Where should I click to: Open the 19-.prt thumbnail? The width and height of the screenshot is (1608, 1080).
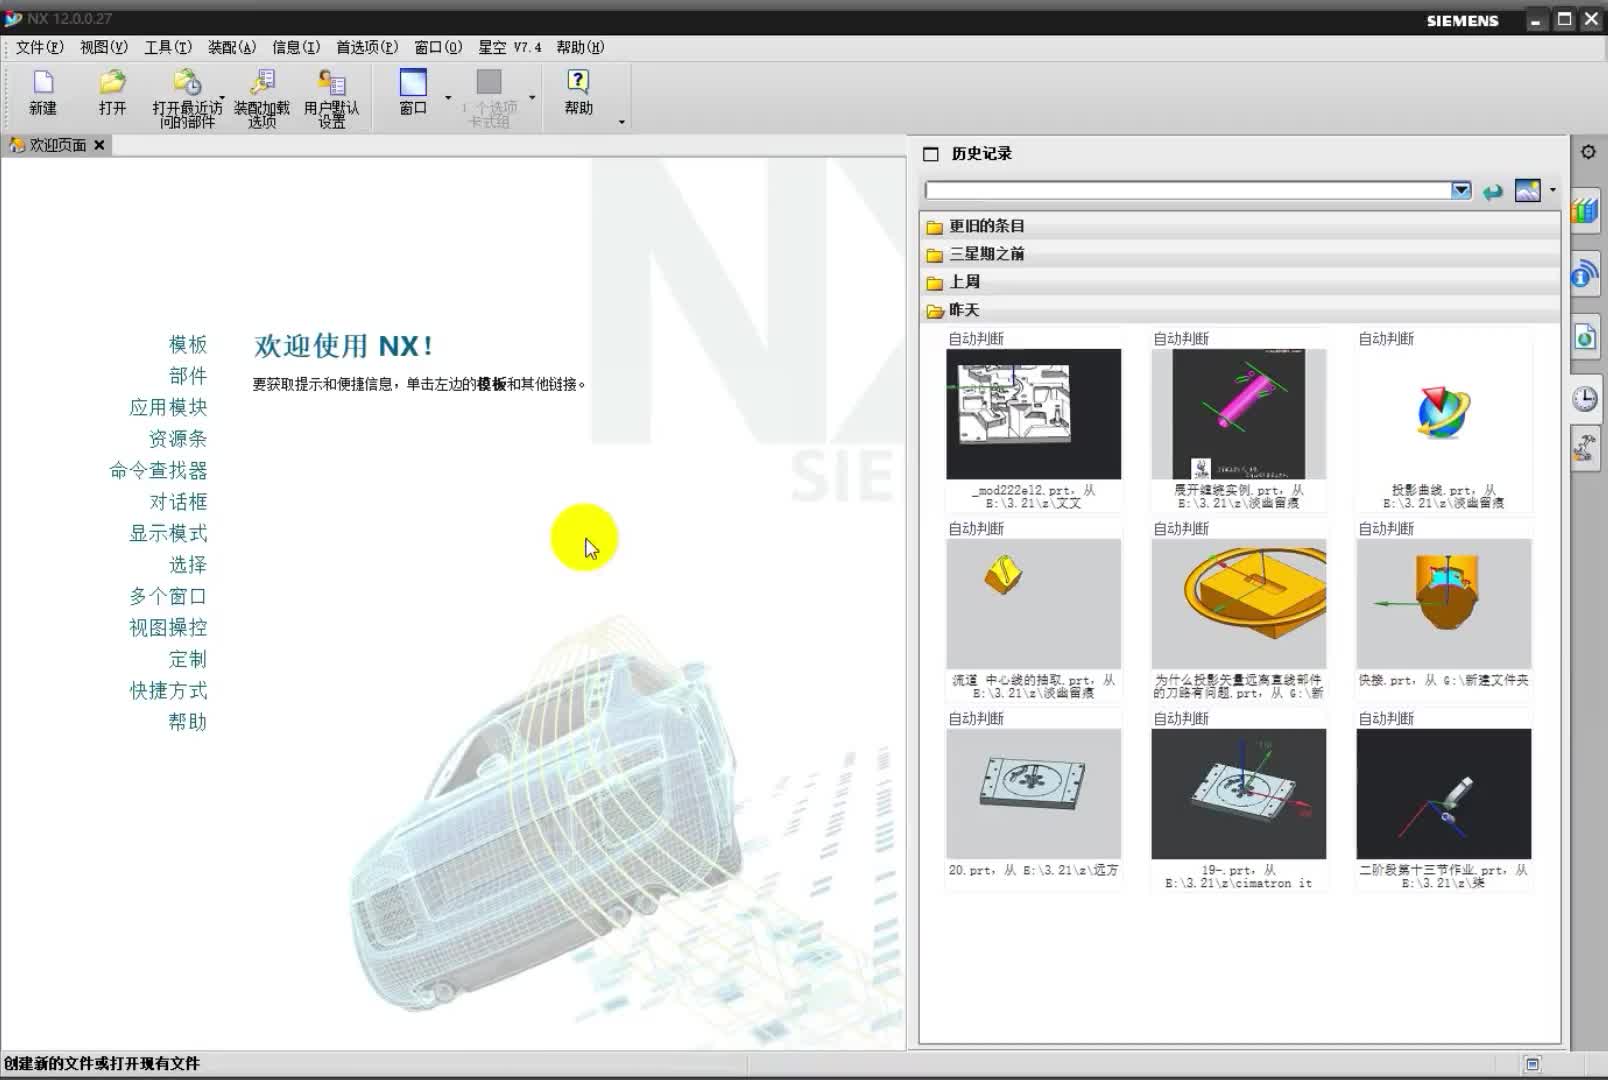pyautogui.click(x=1238, y=794)
